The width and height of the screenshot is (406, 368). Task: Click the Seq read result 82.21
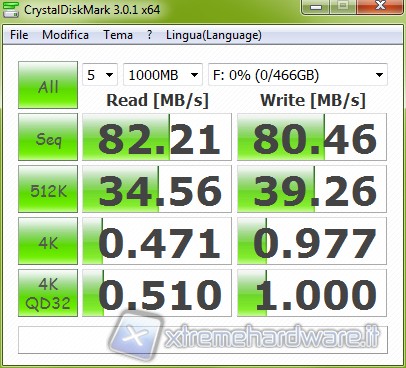157,137
